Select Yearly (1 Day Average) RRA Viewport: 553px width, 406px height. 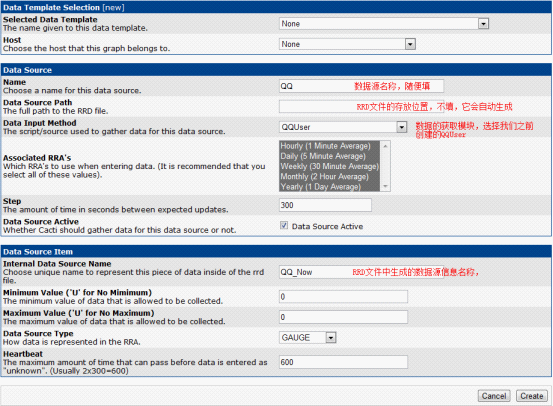(329, 187)
